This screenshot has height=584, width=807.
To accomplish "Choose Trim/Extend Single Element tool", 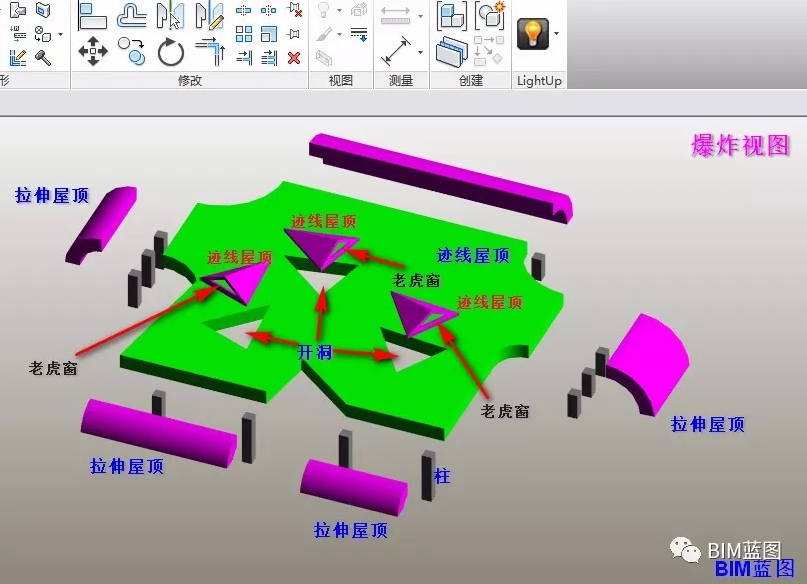I will (x=244, y=58).
